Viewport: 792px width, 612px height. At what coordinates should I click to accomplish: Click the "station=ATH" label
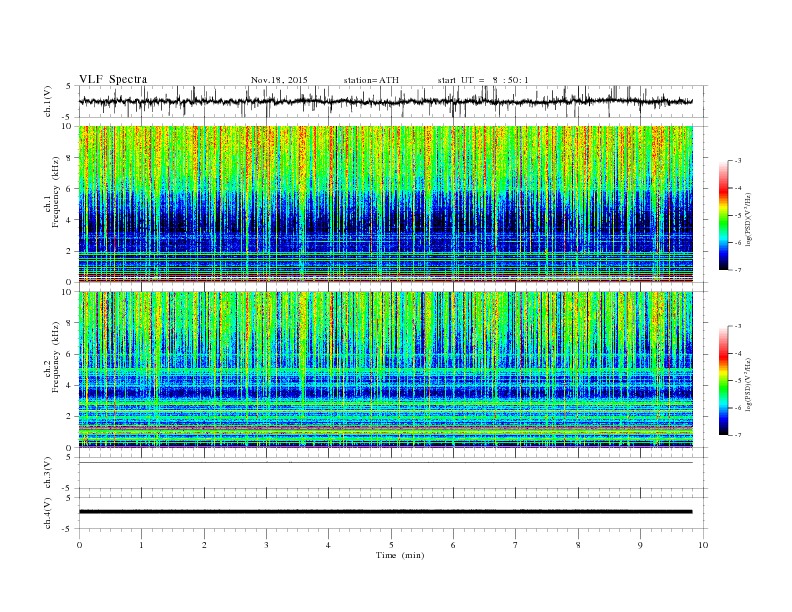(371, 80)
